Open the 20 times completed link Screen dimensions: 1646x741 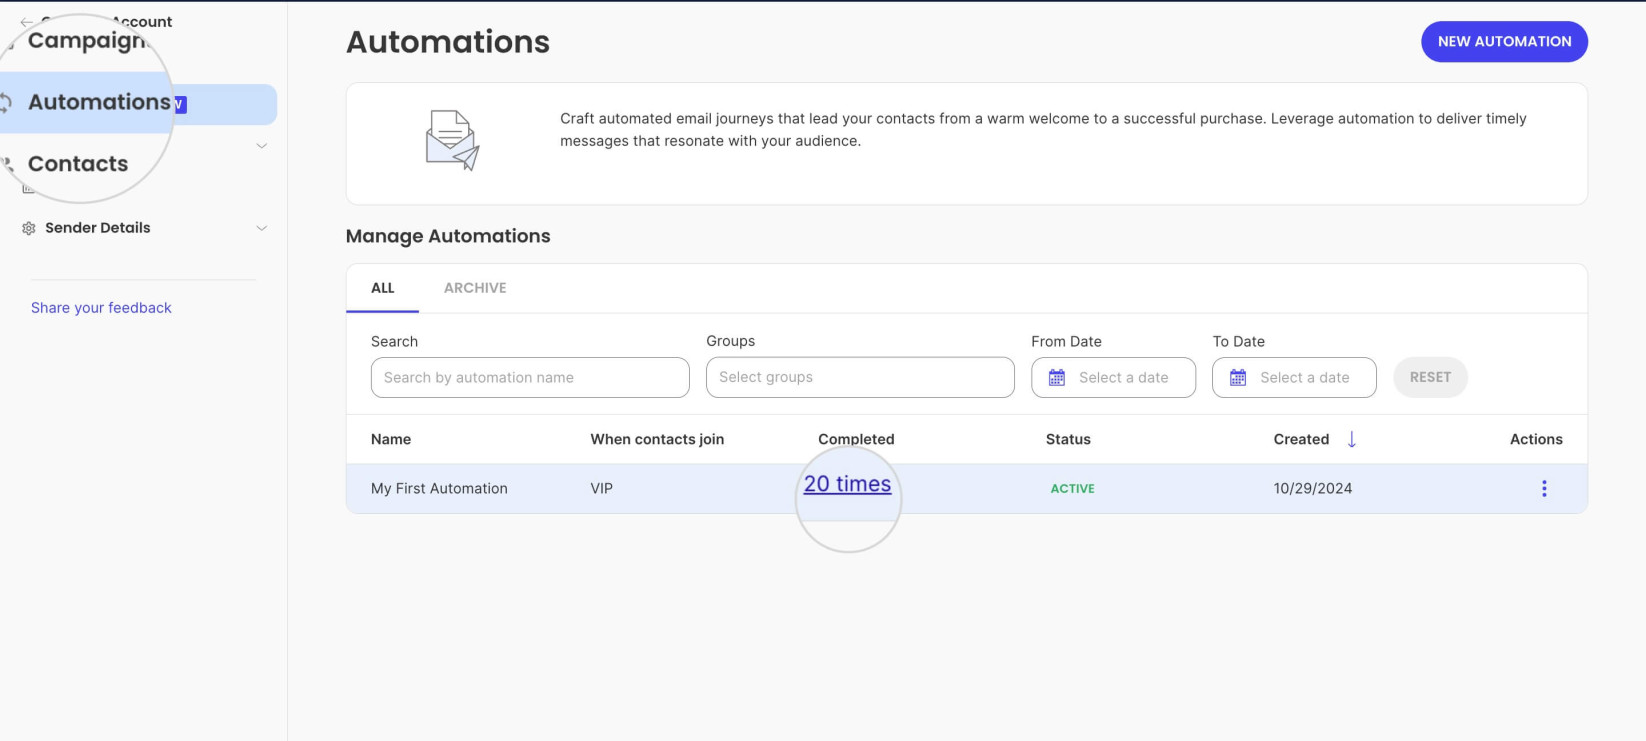(847, 484)
